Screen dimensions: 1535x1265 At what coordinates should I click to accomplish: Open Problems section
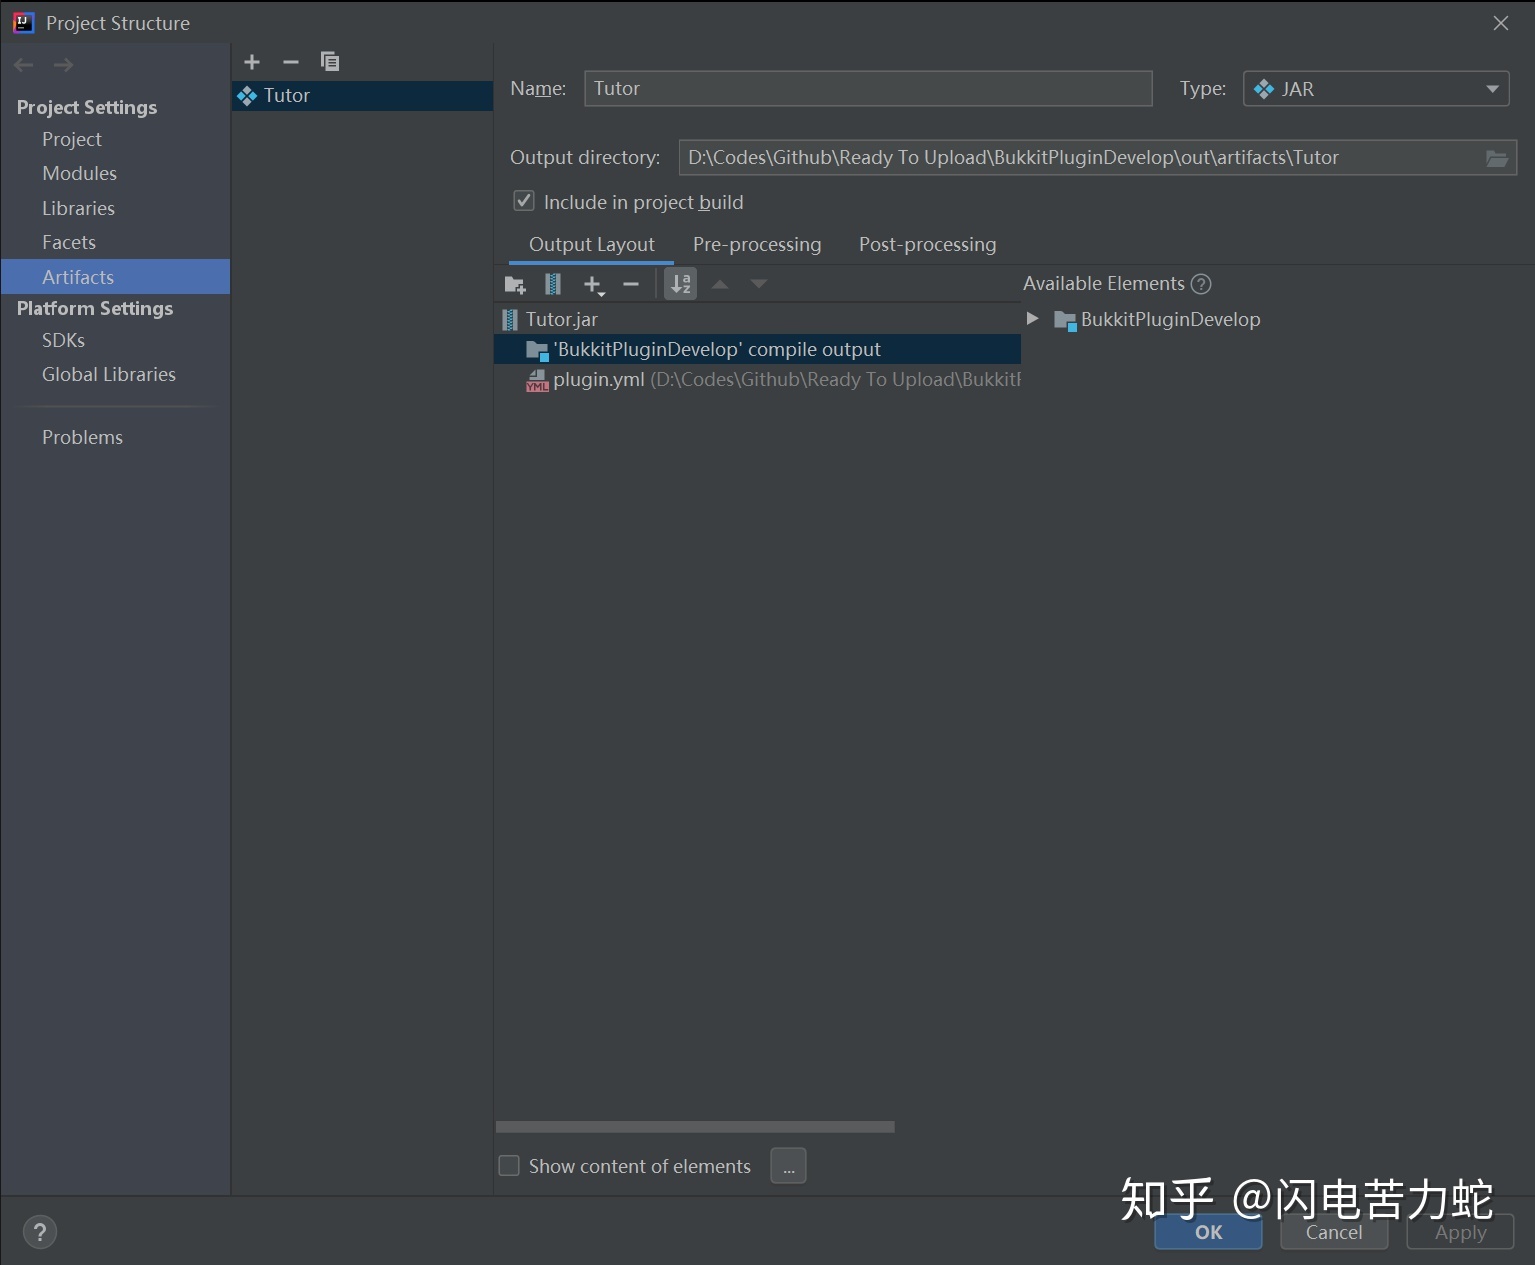point(82,438)
